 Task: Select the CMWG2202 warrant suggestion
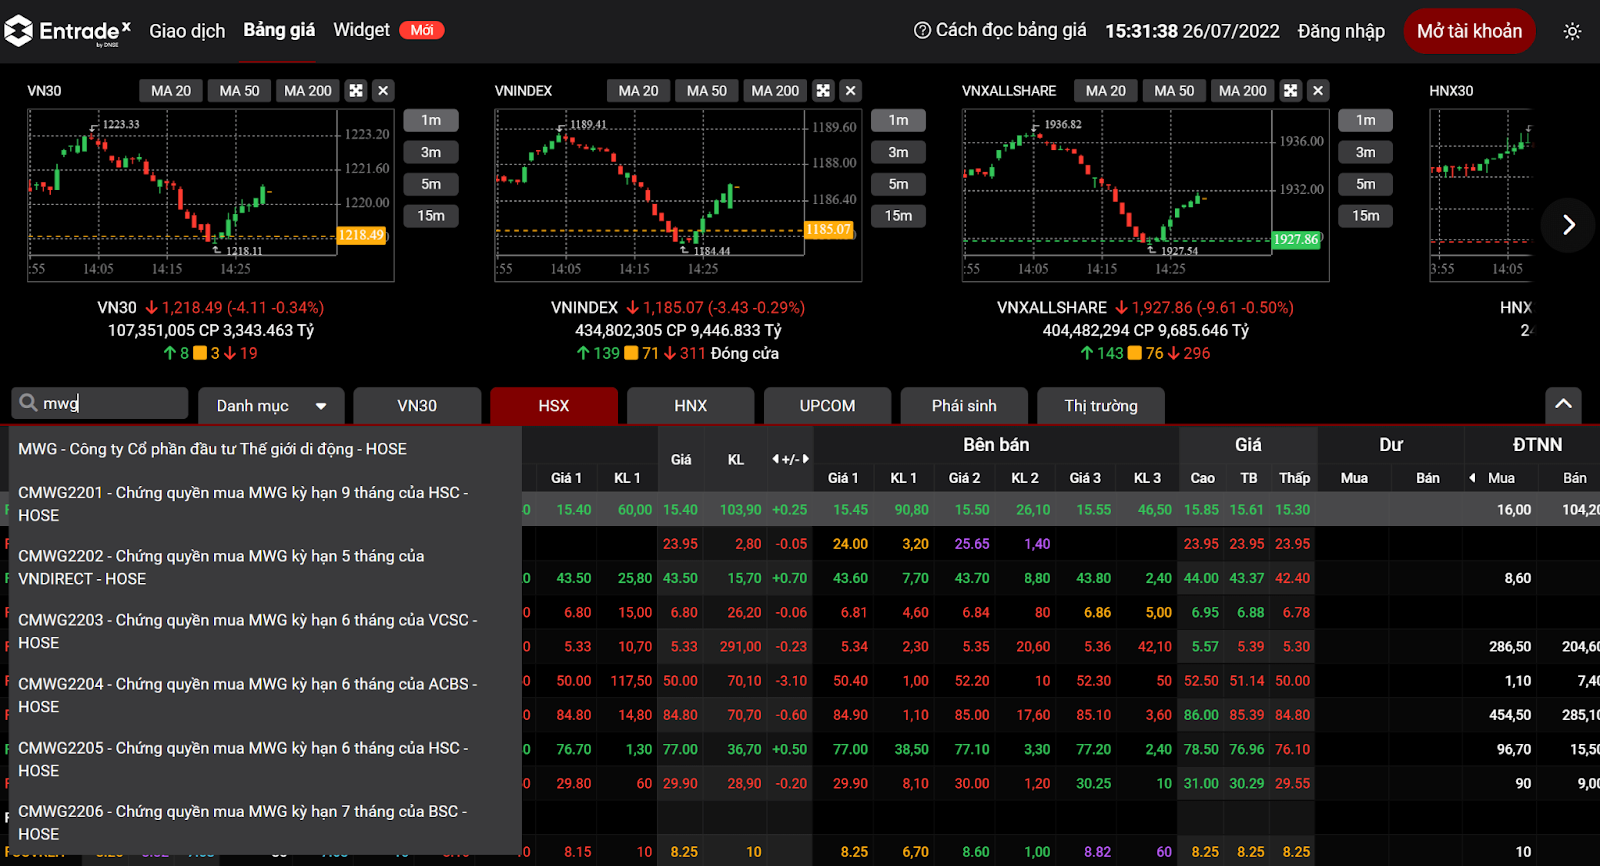(265, 568)
